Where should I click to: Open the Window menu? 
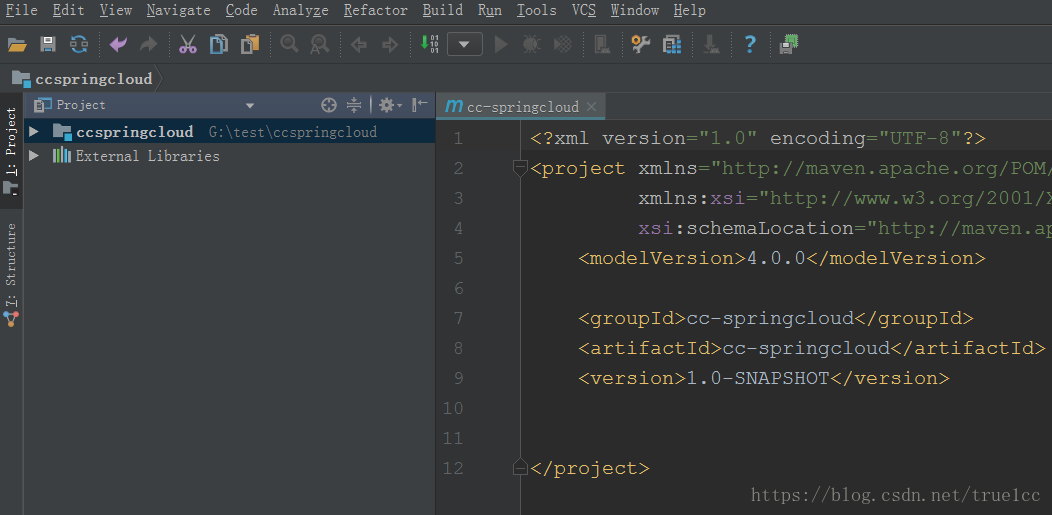pos(635,10)
